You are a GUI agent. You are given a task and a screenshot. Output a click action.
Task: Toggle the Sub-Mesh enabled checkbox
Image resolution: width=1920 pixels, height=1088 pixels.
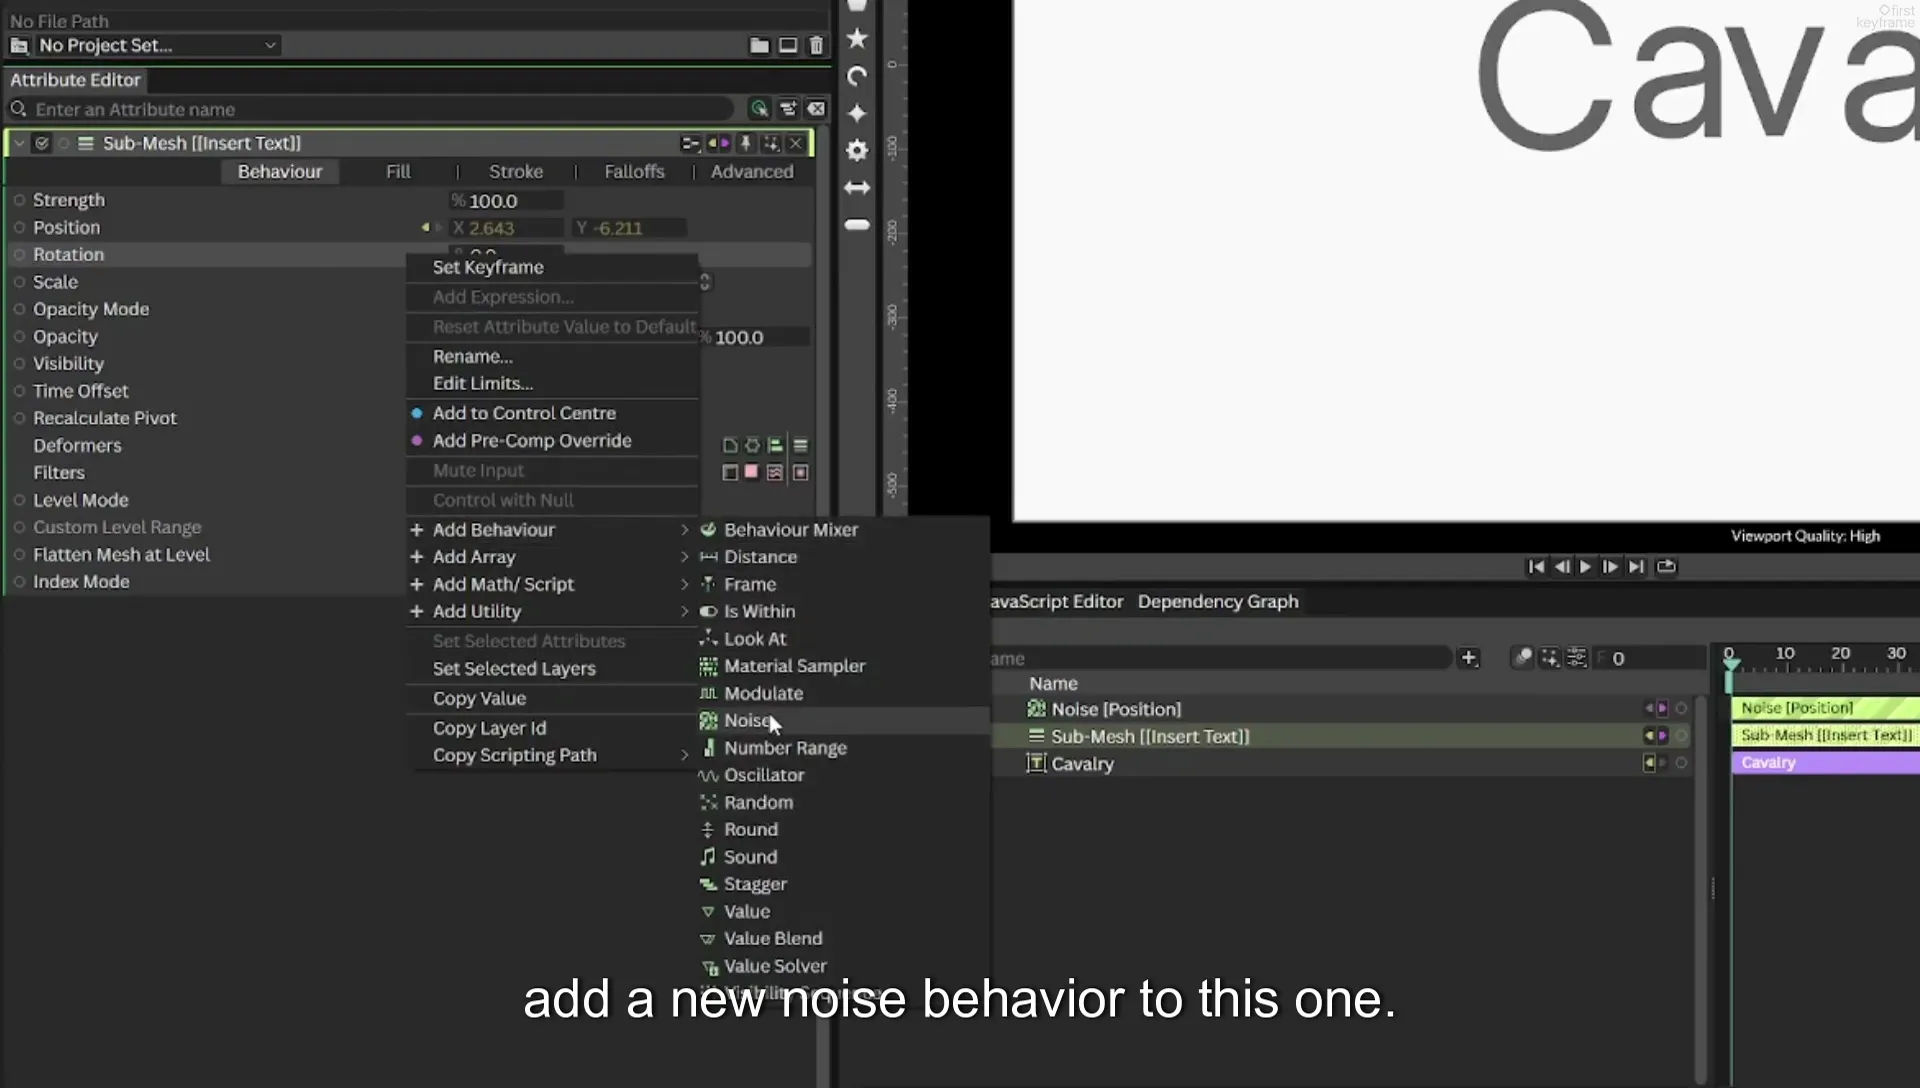point(42,143)
